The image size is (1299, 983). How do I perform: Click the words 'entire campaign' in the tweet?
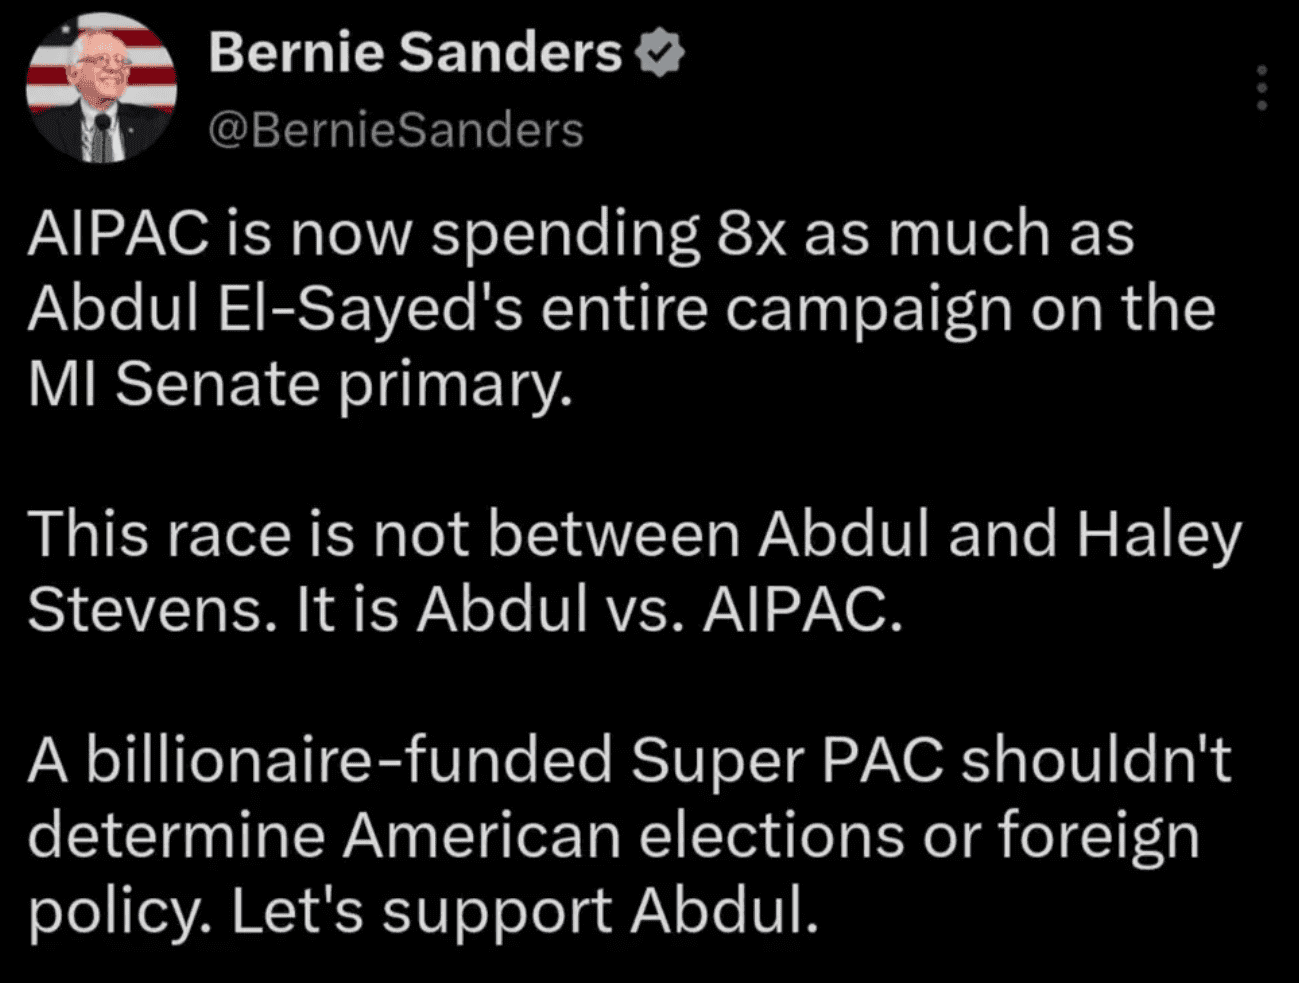click(x=777, y=311)
